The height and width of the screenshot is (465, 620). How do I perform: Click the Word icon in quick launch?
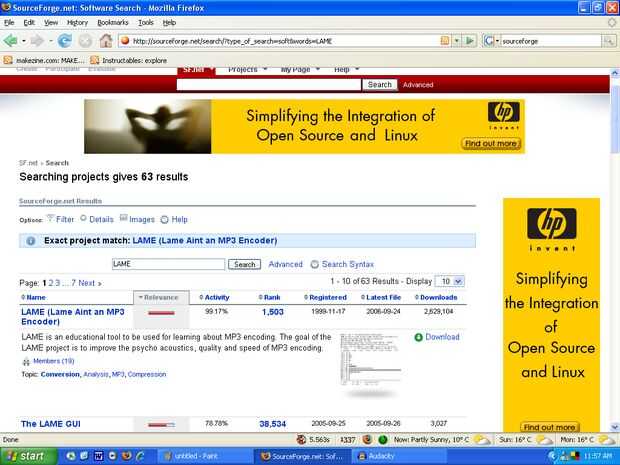tap(98, 456)
